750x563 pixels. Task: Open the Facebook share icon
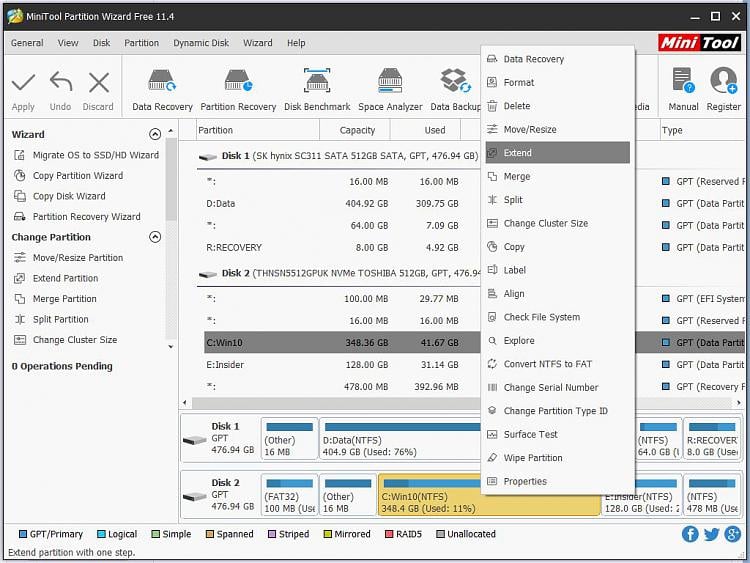point(690,534)
